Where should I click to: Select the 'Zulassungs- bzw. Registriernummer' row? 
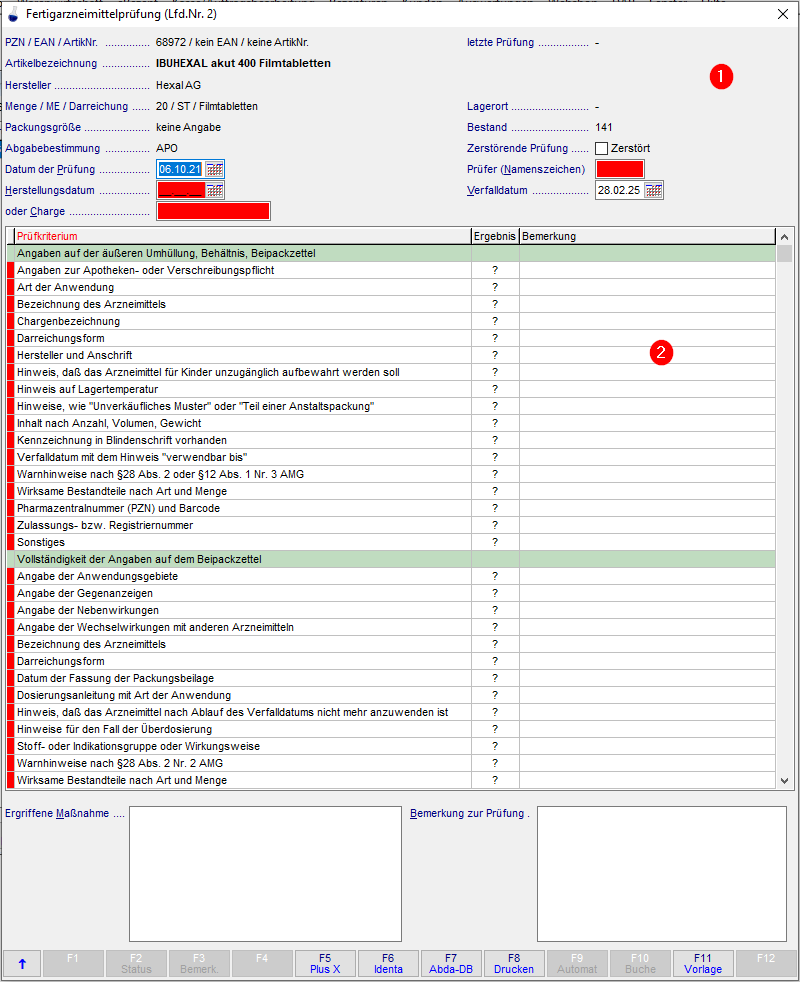[391, 525]
